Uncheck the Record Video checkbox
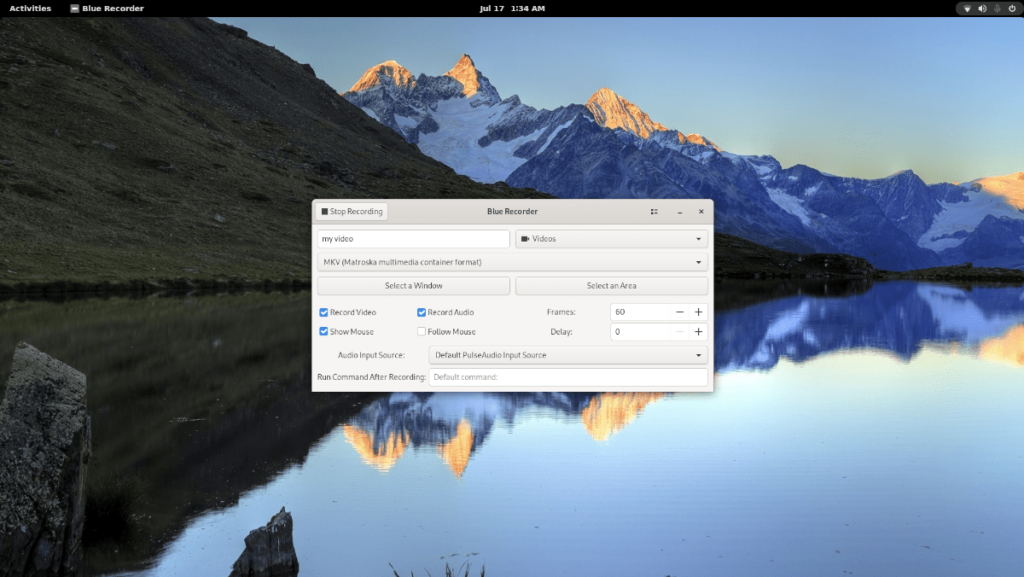This screenshot has width=1024, height=577. tap(324, 312)
